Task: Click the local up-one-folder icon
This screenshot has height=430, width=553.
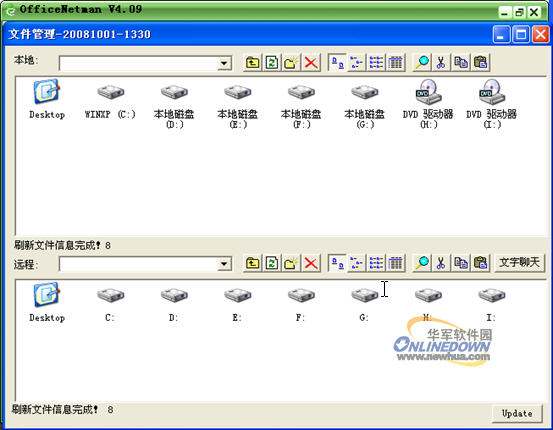Action: point(252,63)
